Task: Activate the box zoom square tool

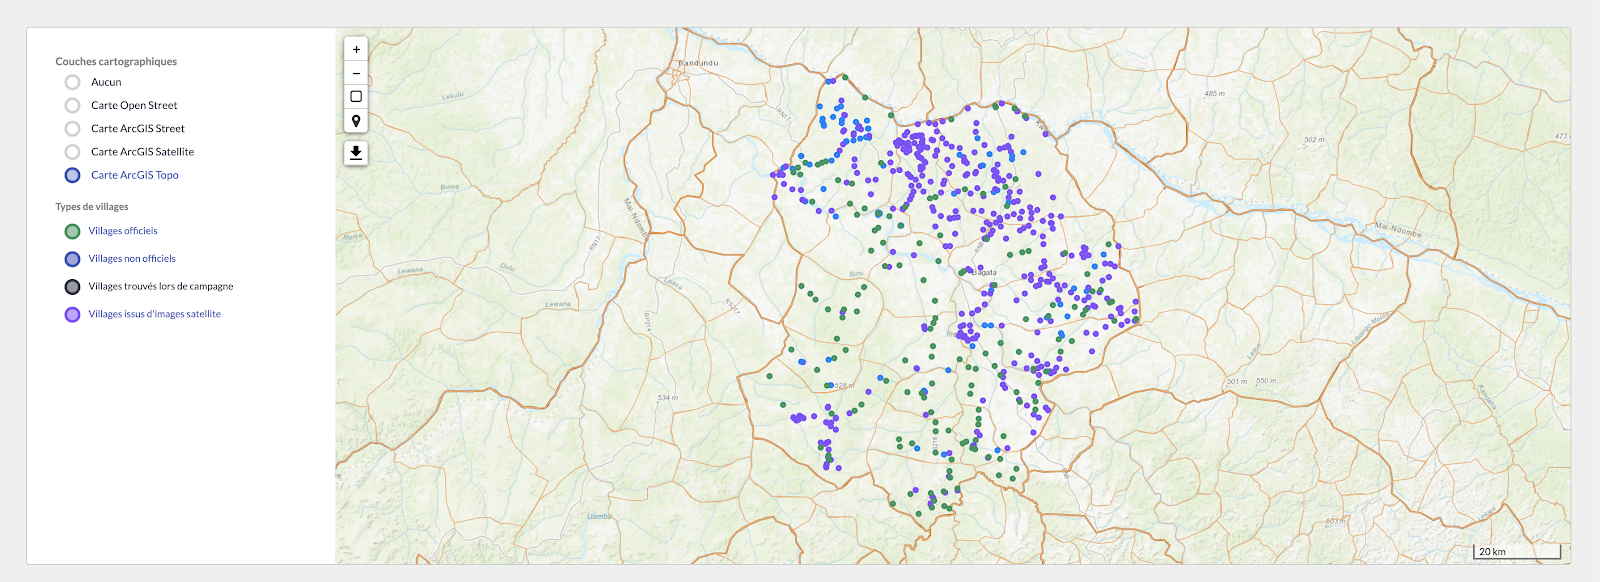Action: point(356,97)
